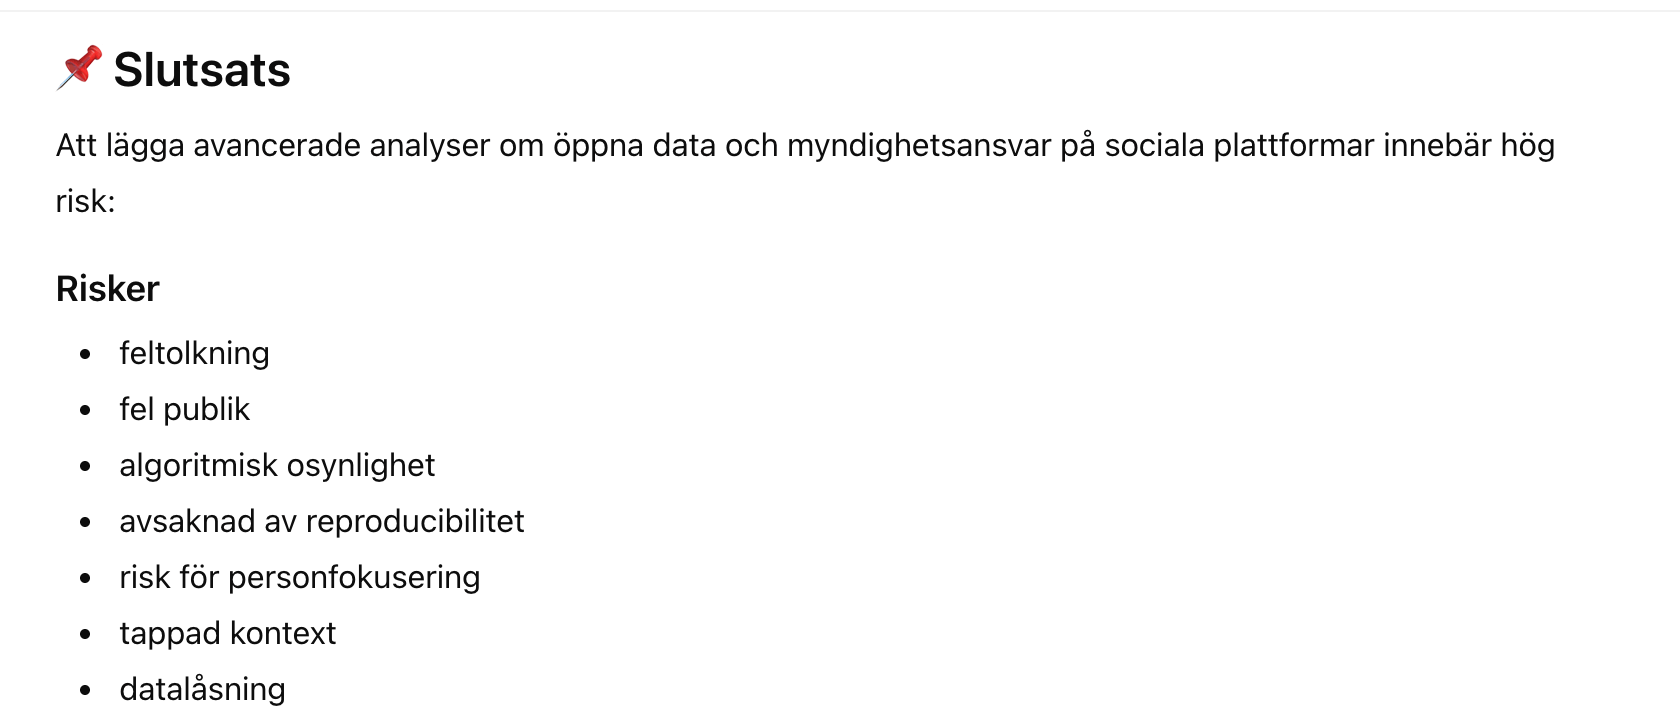The image size is (1680, 726).
Task: Click the feltolkning list item
Action: [194, 353]
